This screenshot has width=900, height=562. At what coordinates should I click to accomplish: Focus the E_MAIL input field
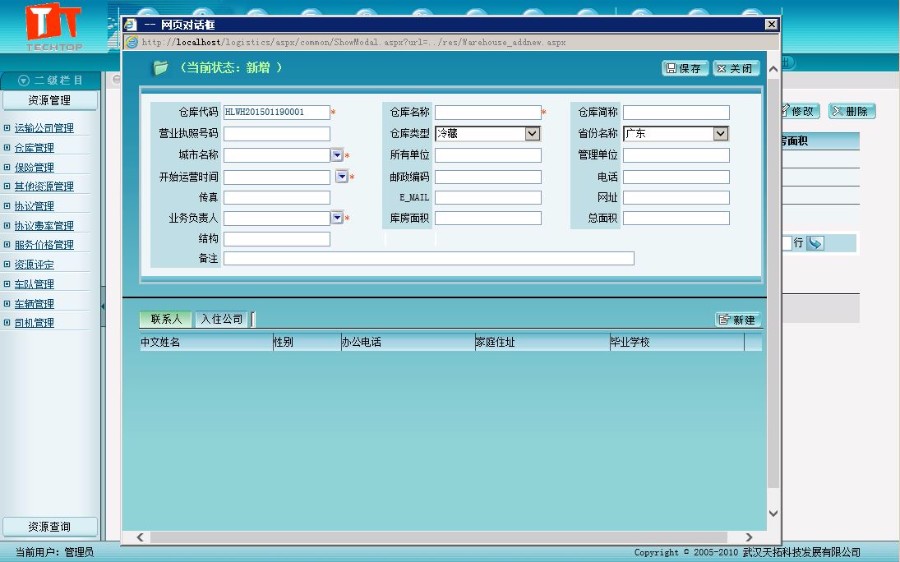pyautogui.click(x=488, y=197)
